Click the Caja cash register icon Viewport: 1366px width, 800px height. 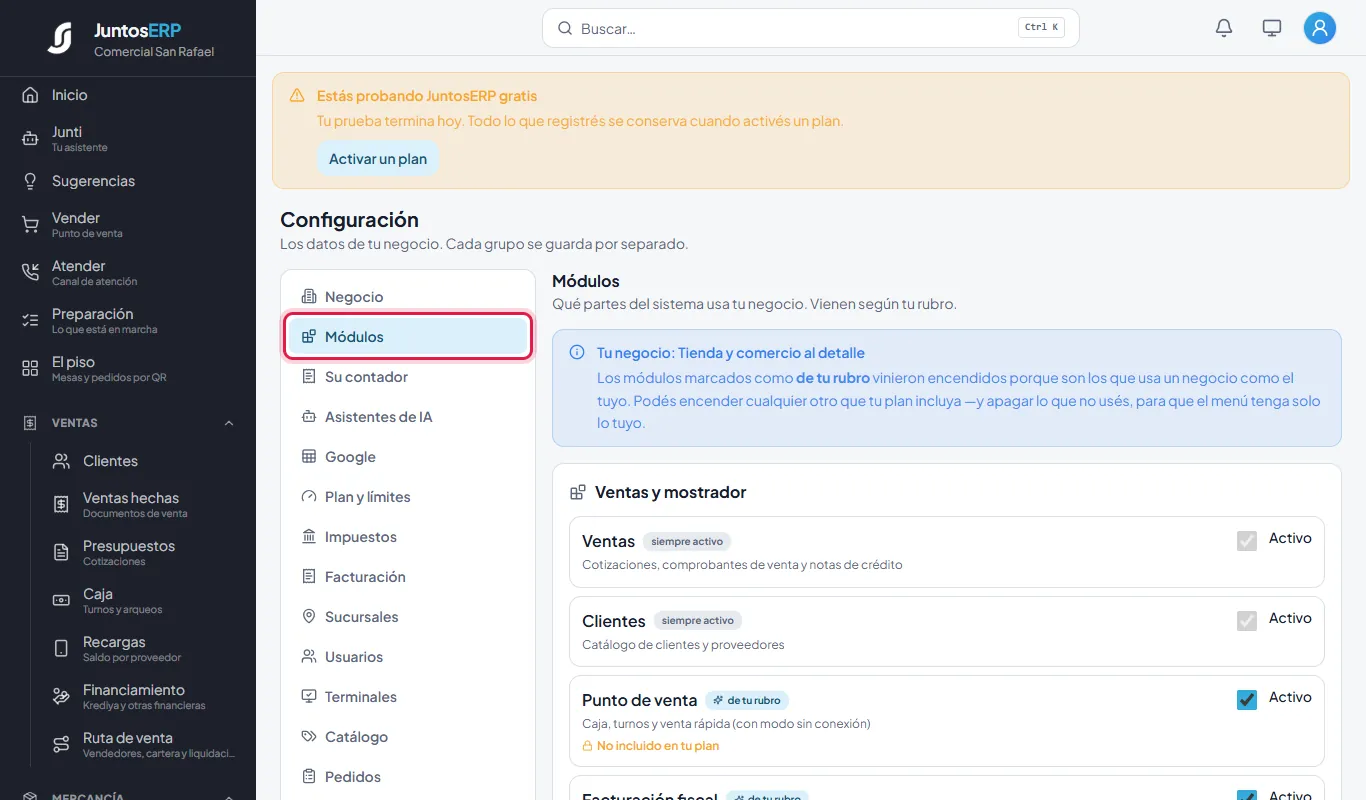61,601
